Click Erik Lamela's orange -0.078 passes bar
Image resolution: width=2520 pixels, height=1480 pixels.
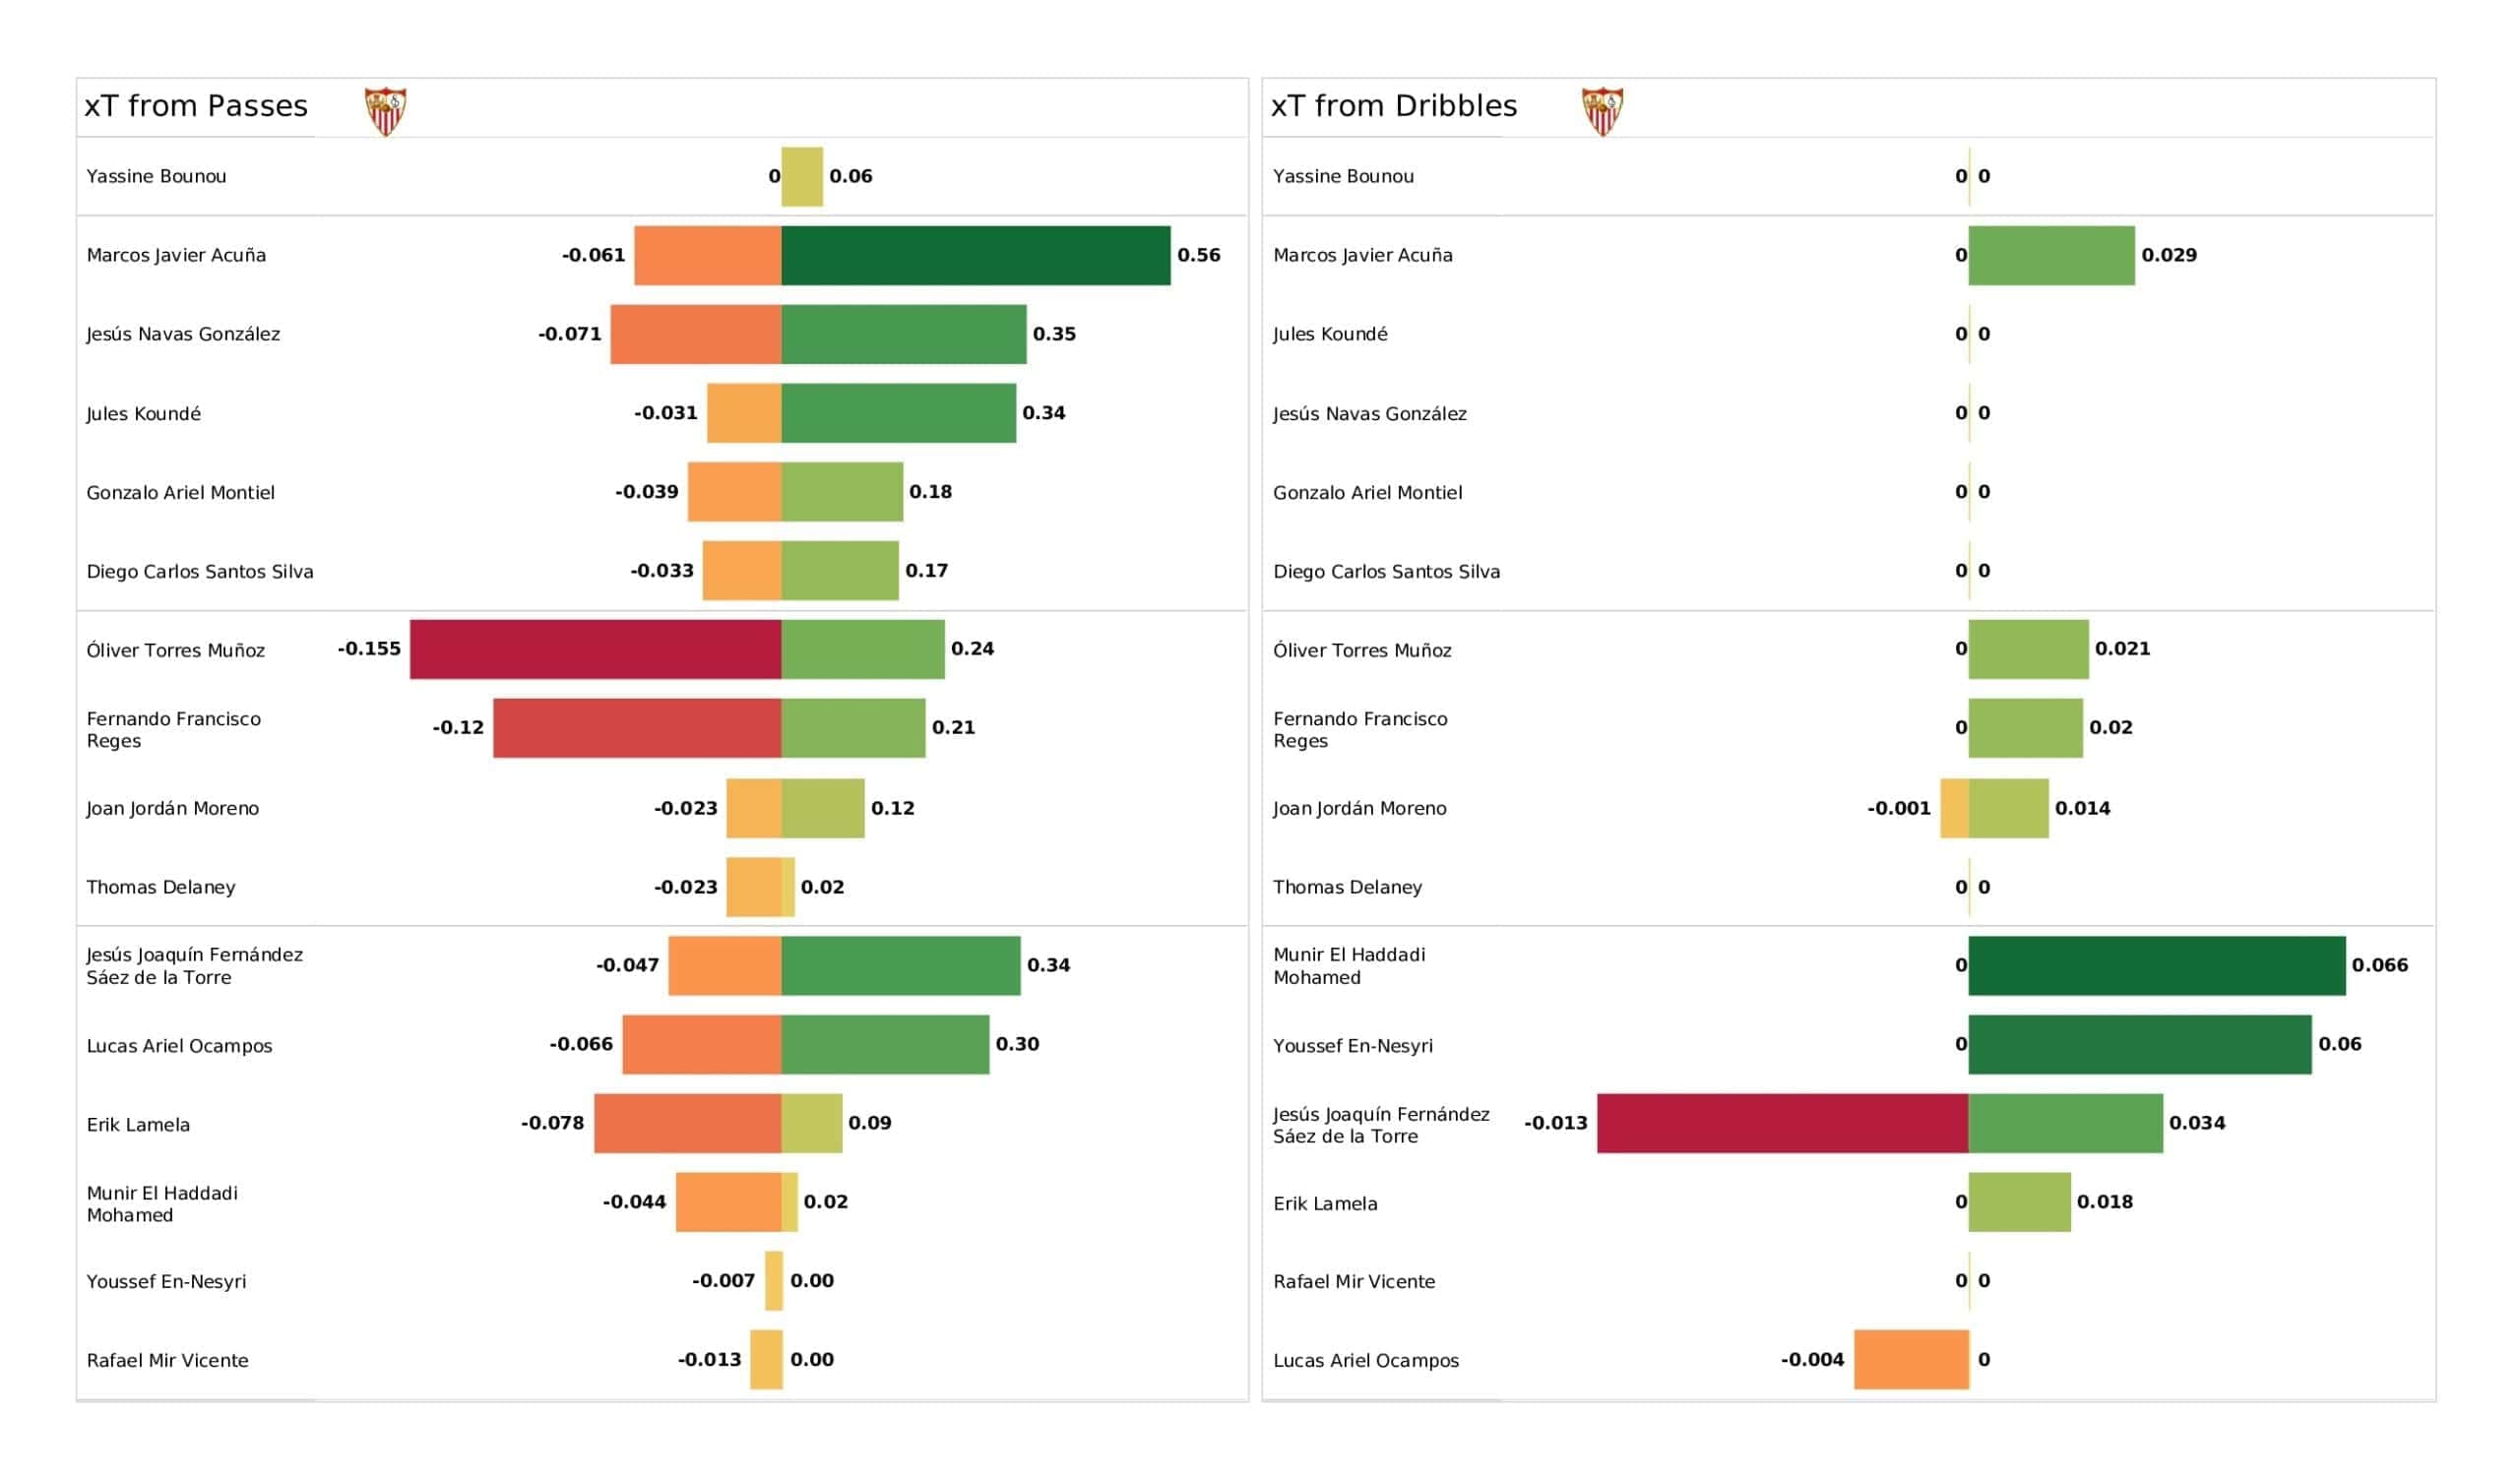tap(687, 1123)
